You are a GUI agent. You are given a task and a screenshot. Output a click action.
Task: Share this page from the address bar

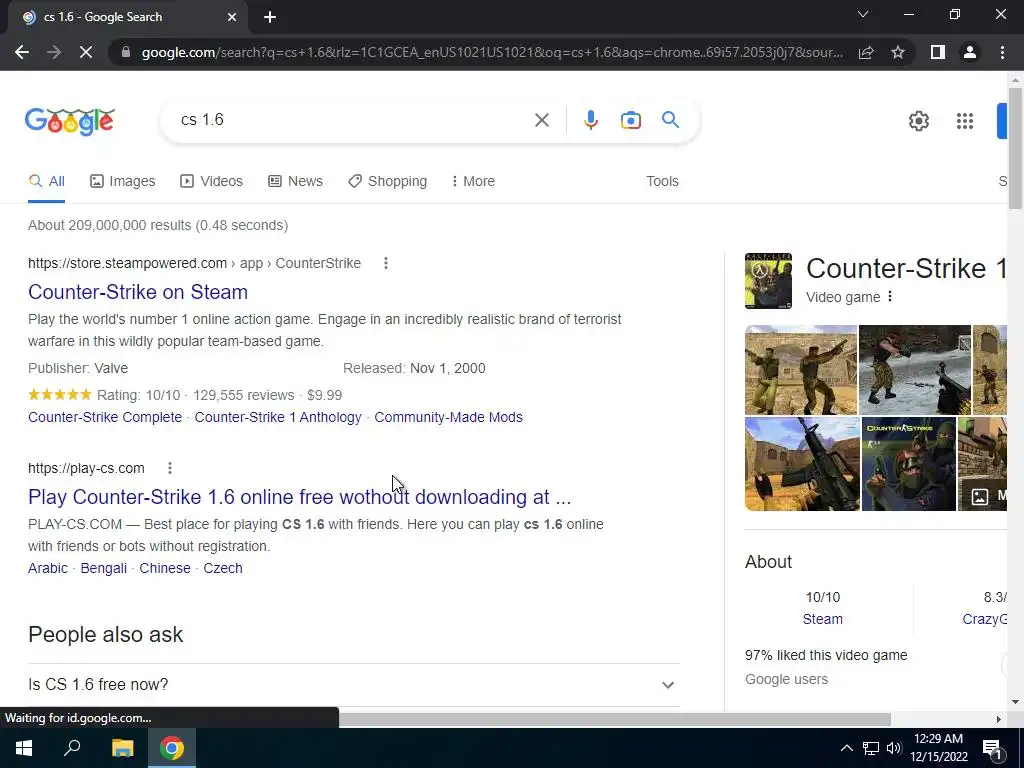tap(866, 52)
